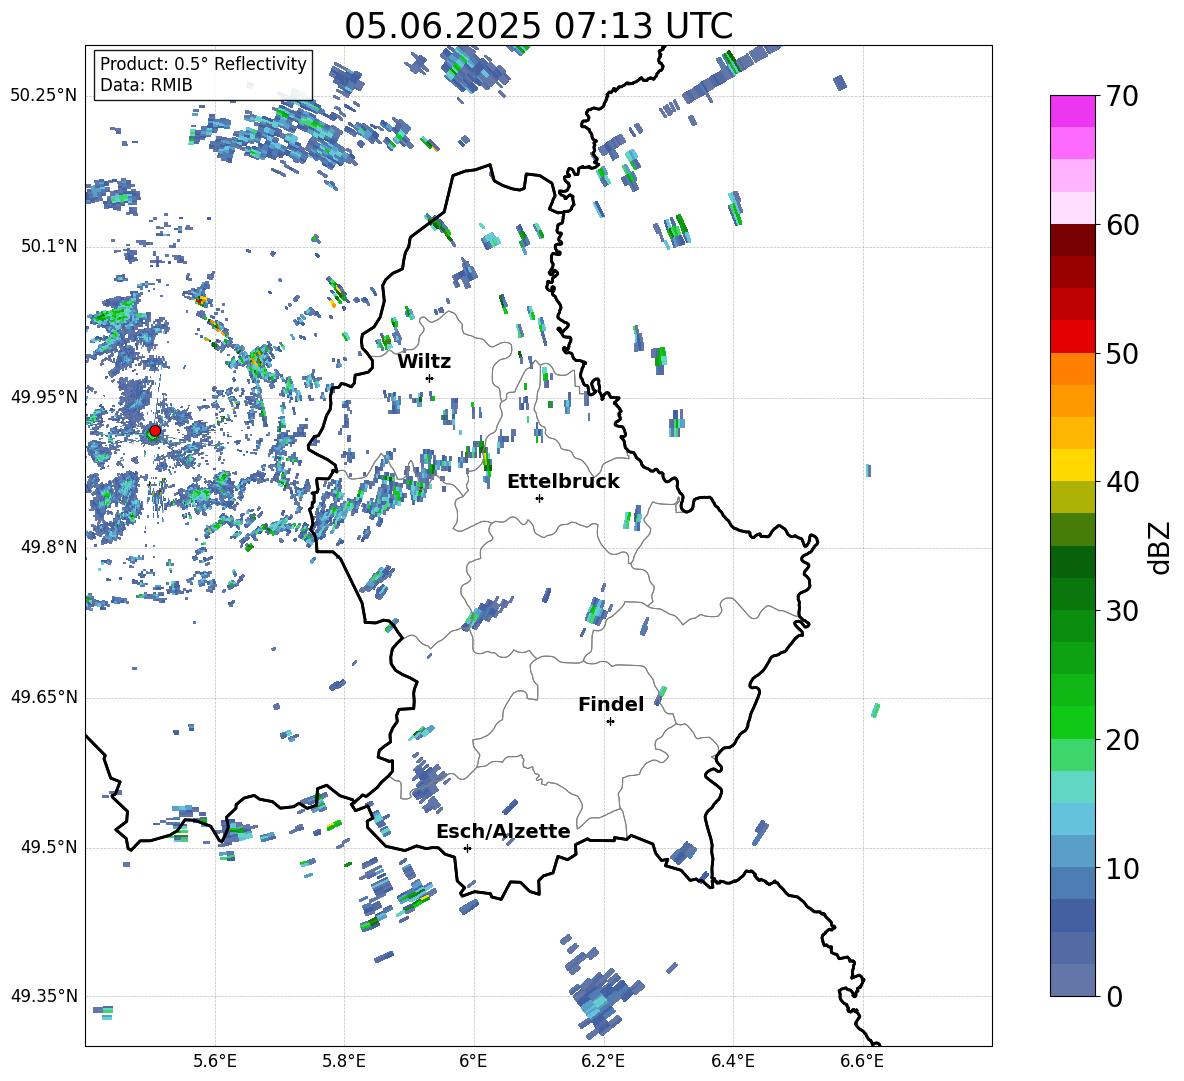Click the dBZ colorbar axis label
The image size is (1184, 1081).
click(x=1159, y=547)
